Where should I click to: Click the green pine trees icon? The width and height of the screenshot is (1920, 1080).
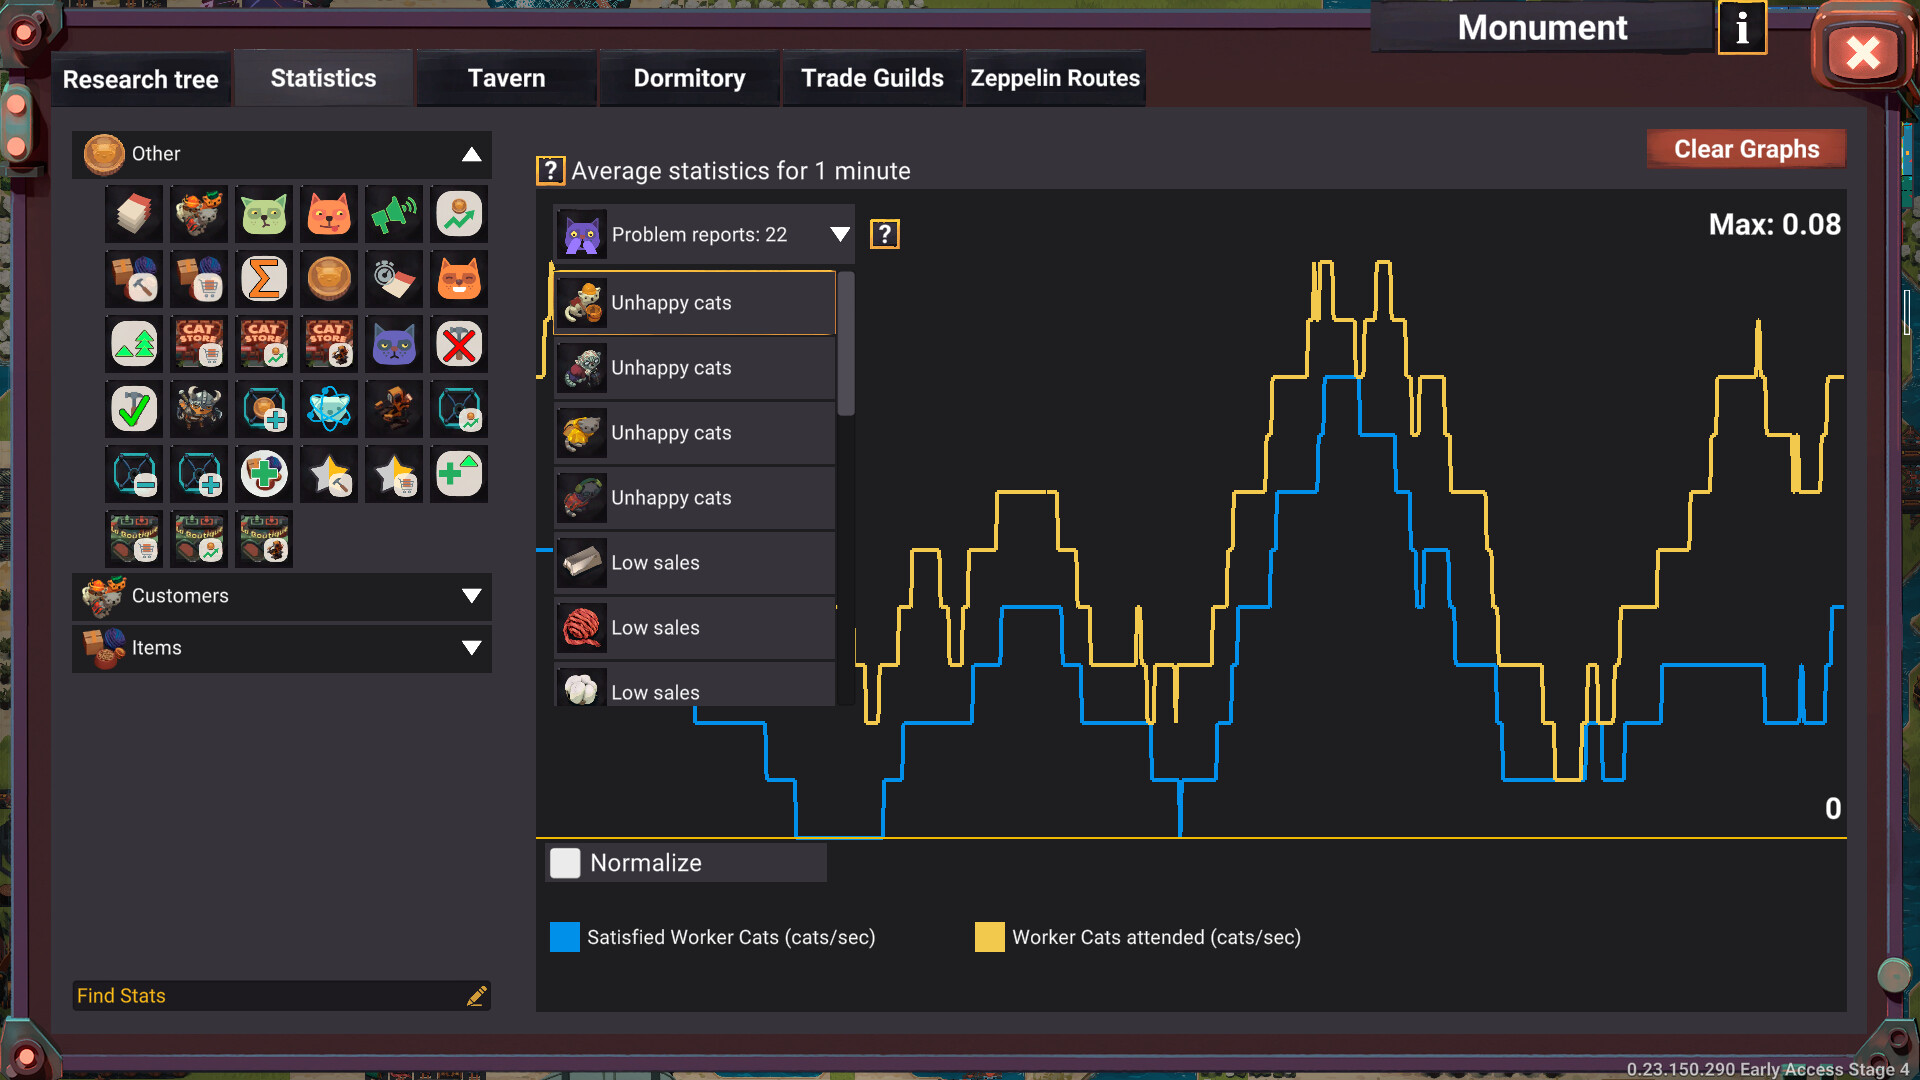point(134,344)
